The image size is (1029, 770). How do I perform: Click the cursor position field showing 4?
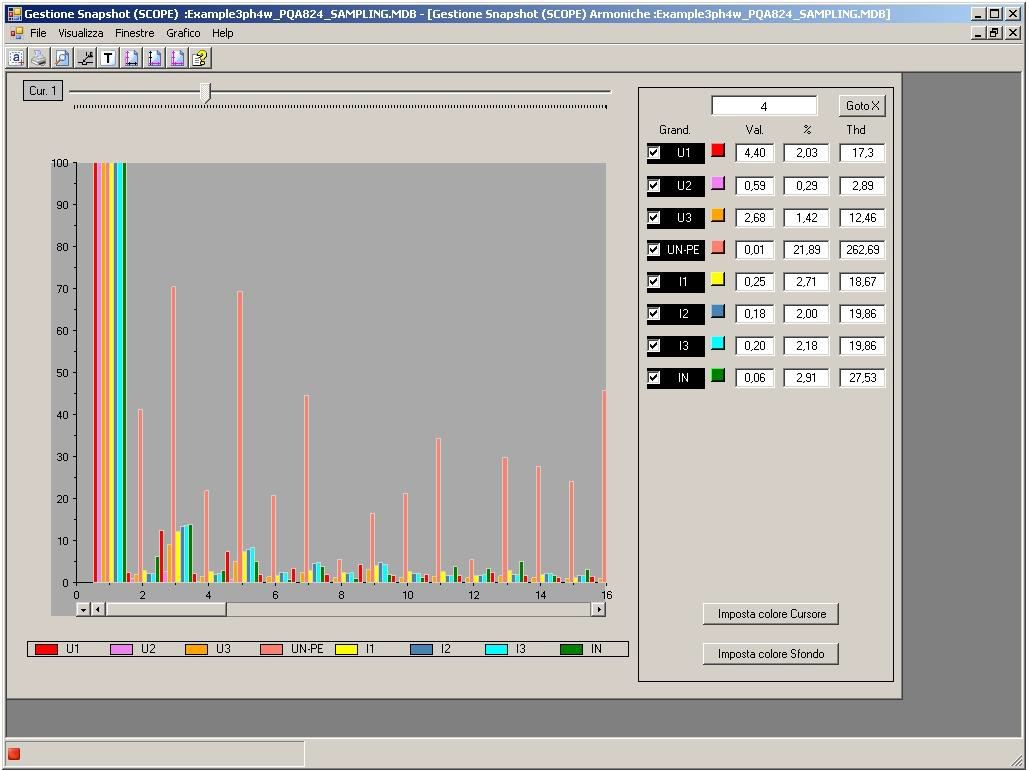pyautogui.click(x=764, y=106)
